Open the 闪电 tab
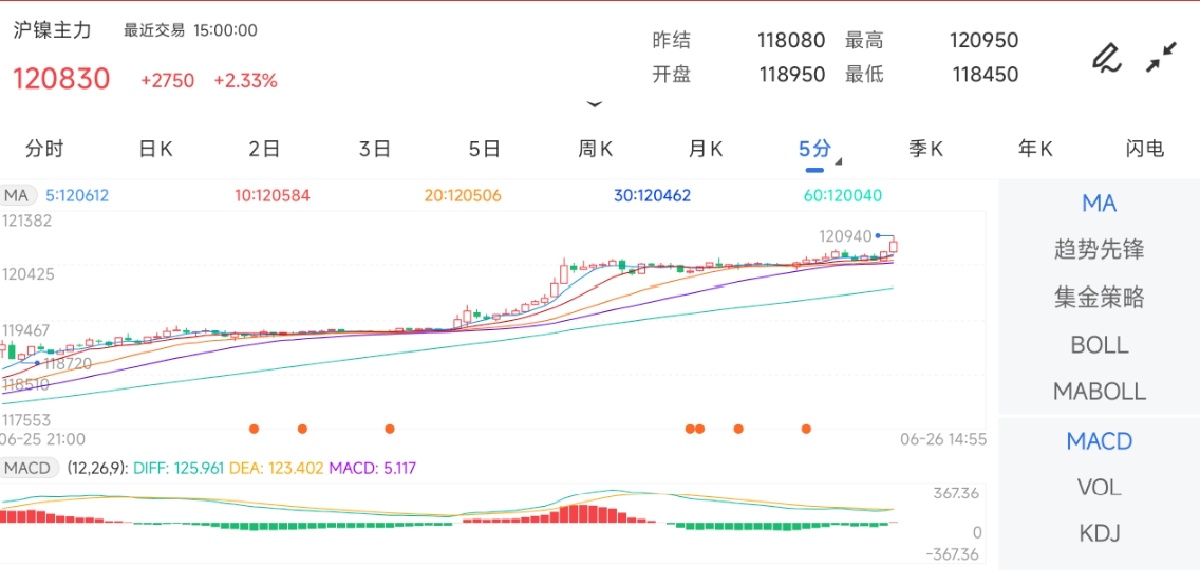The width and height of the screenshot is (1200, 570). click(x=1145, y=149)
